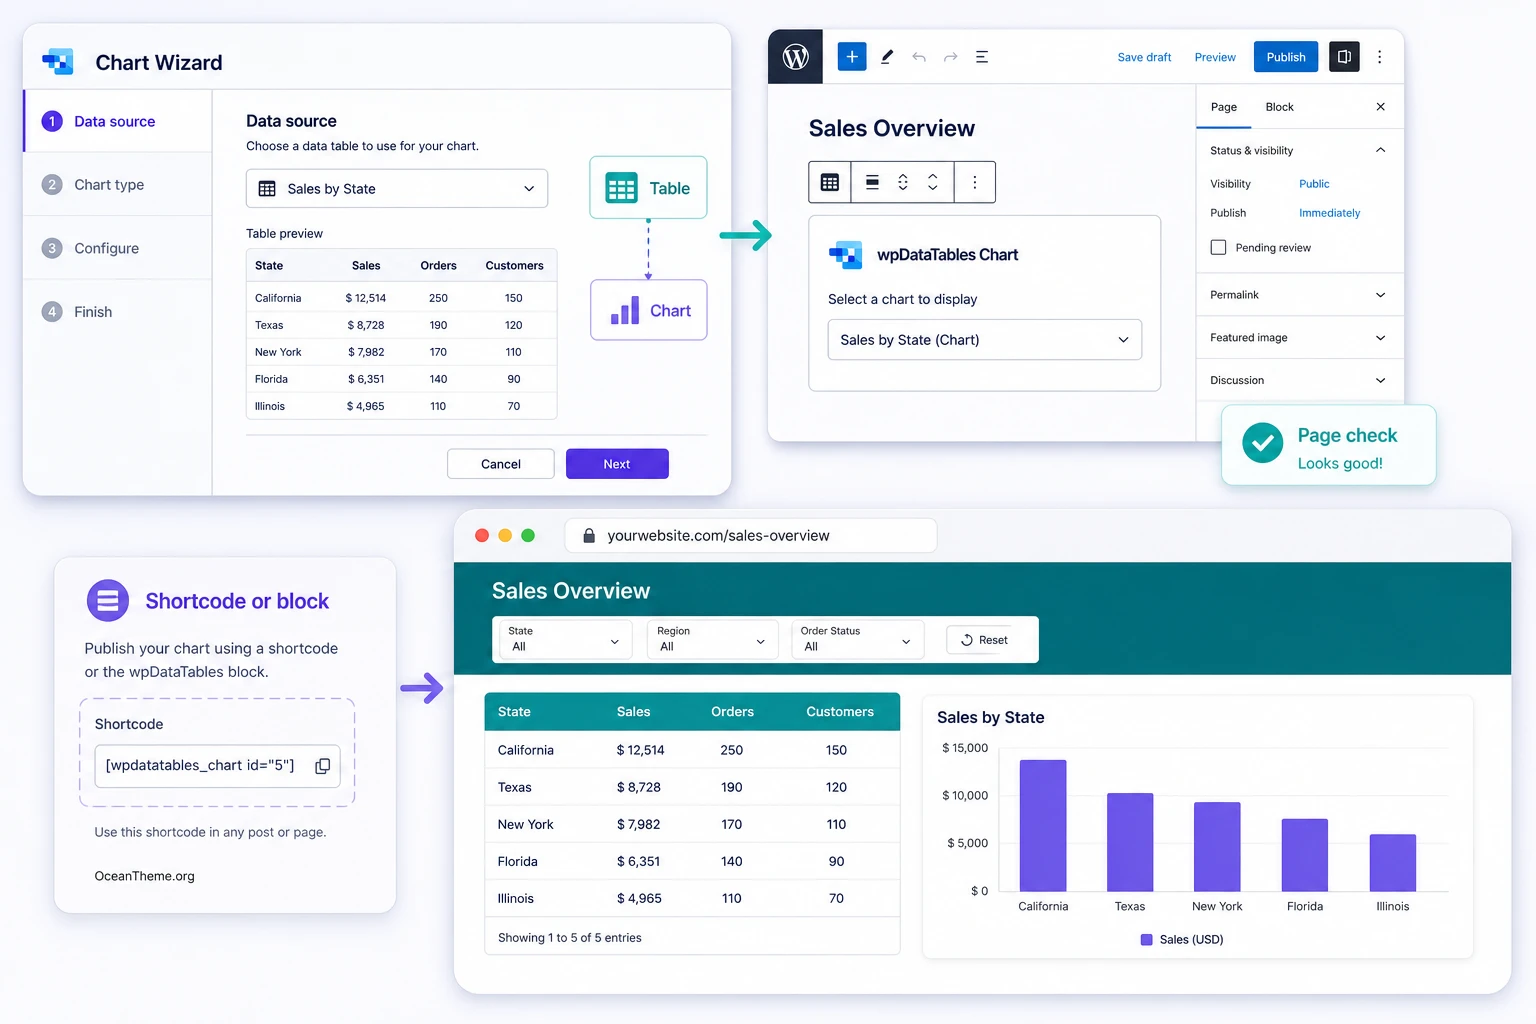The image size is (1536, 1024).
Task: Select the Data source wizard step
Action: click(117, 121)
